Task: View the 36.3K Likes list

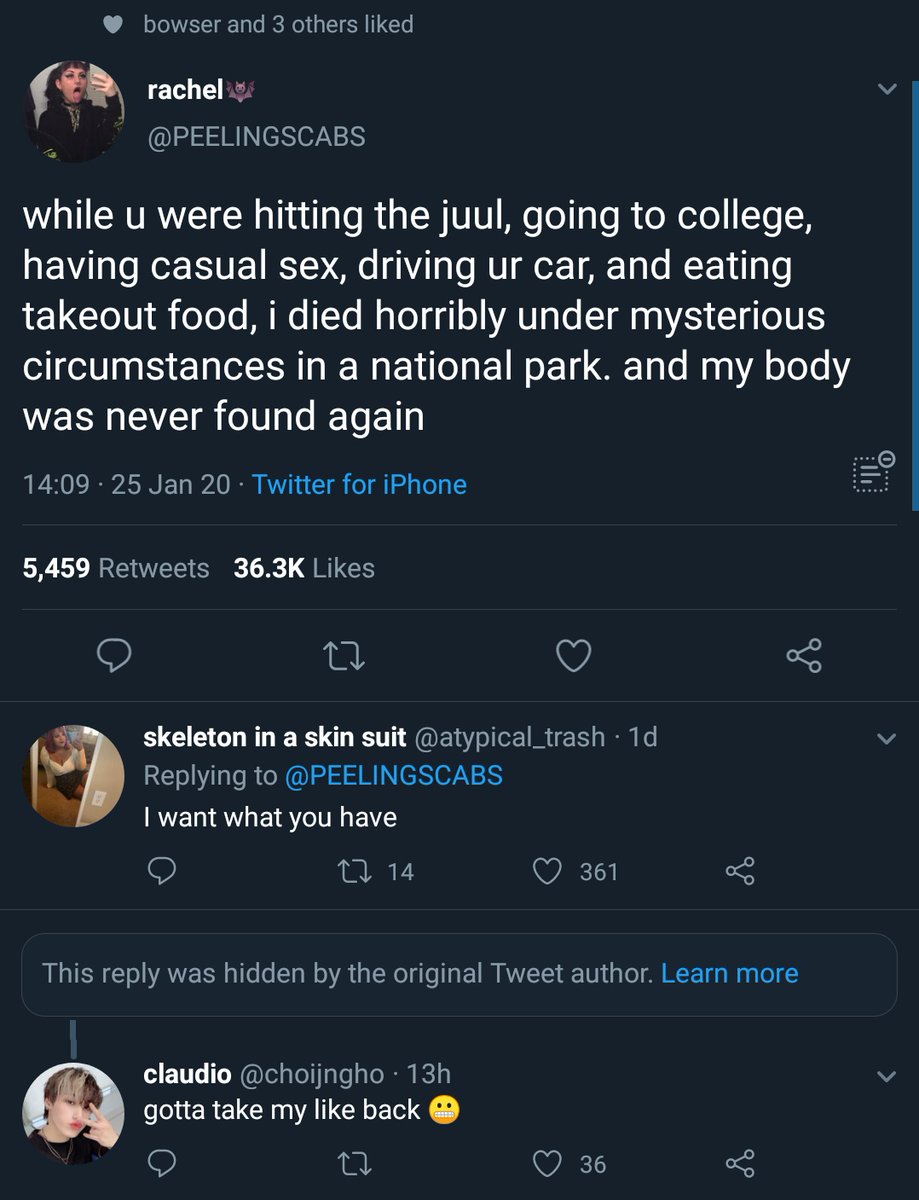Action: tap(304, 568)
